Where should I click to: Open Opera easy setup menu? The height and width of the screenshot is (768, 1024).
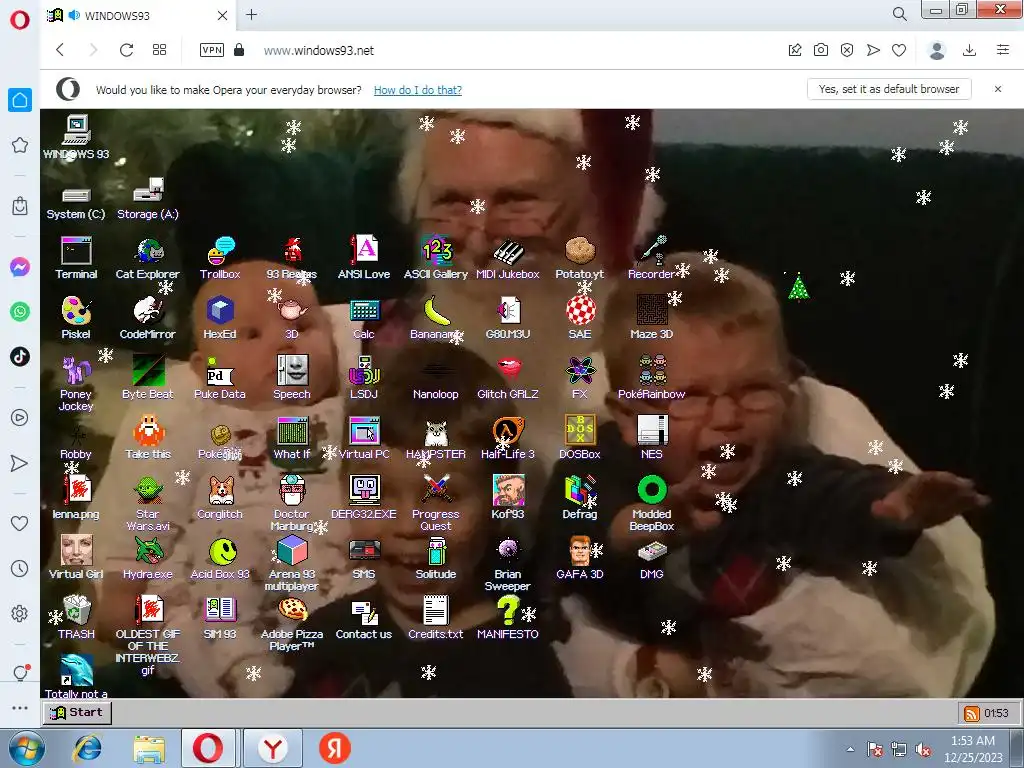click(1002, 50)
